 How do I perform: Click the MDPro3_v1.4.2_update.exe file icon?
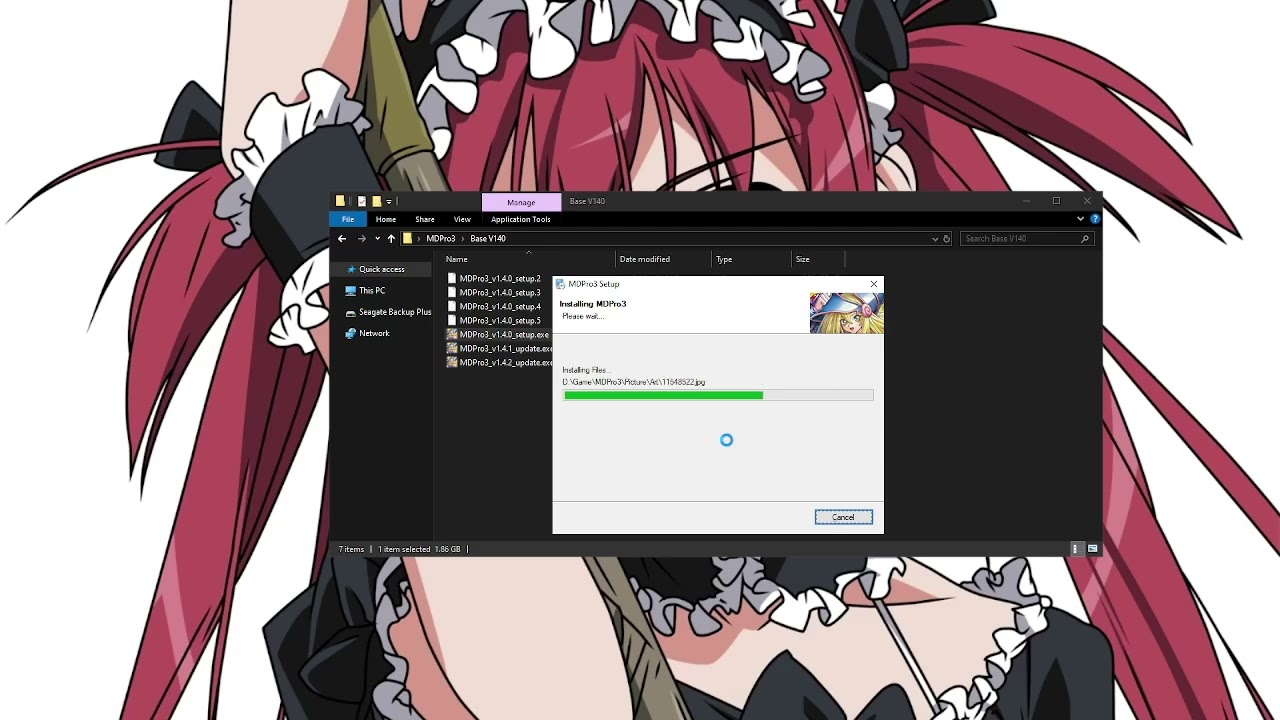click(x=452, y=363)
